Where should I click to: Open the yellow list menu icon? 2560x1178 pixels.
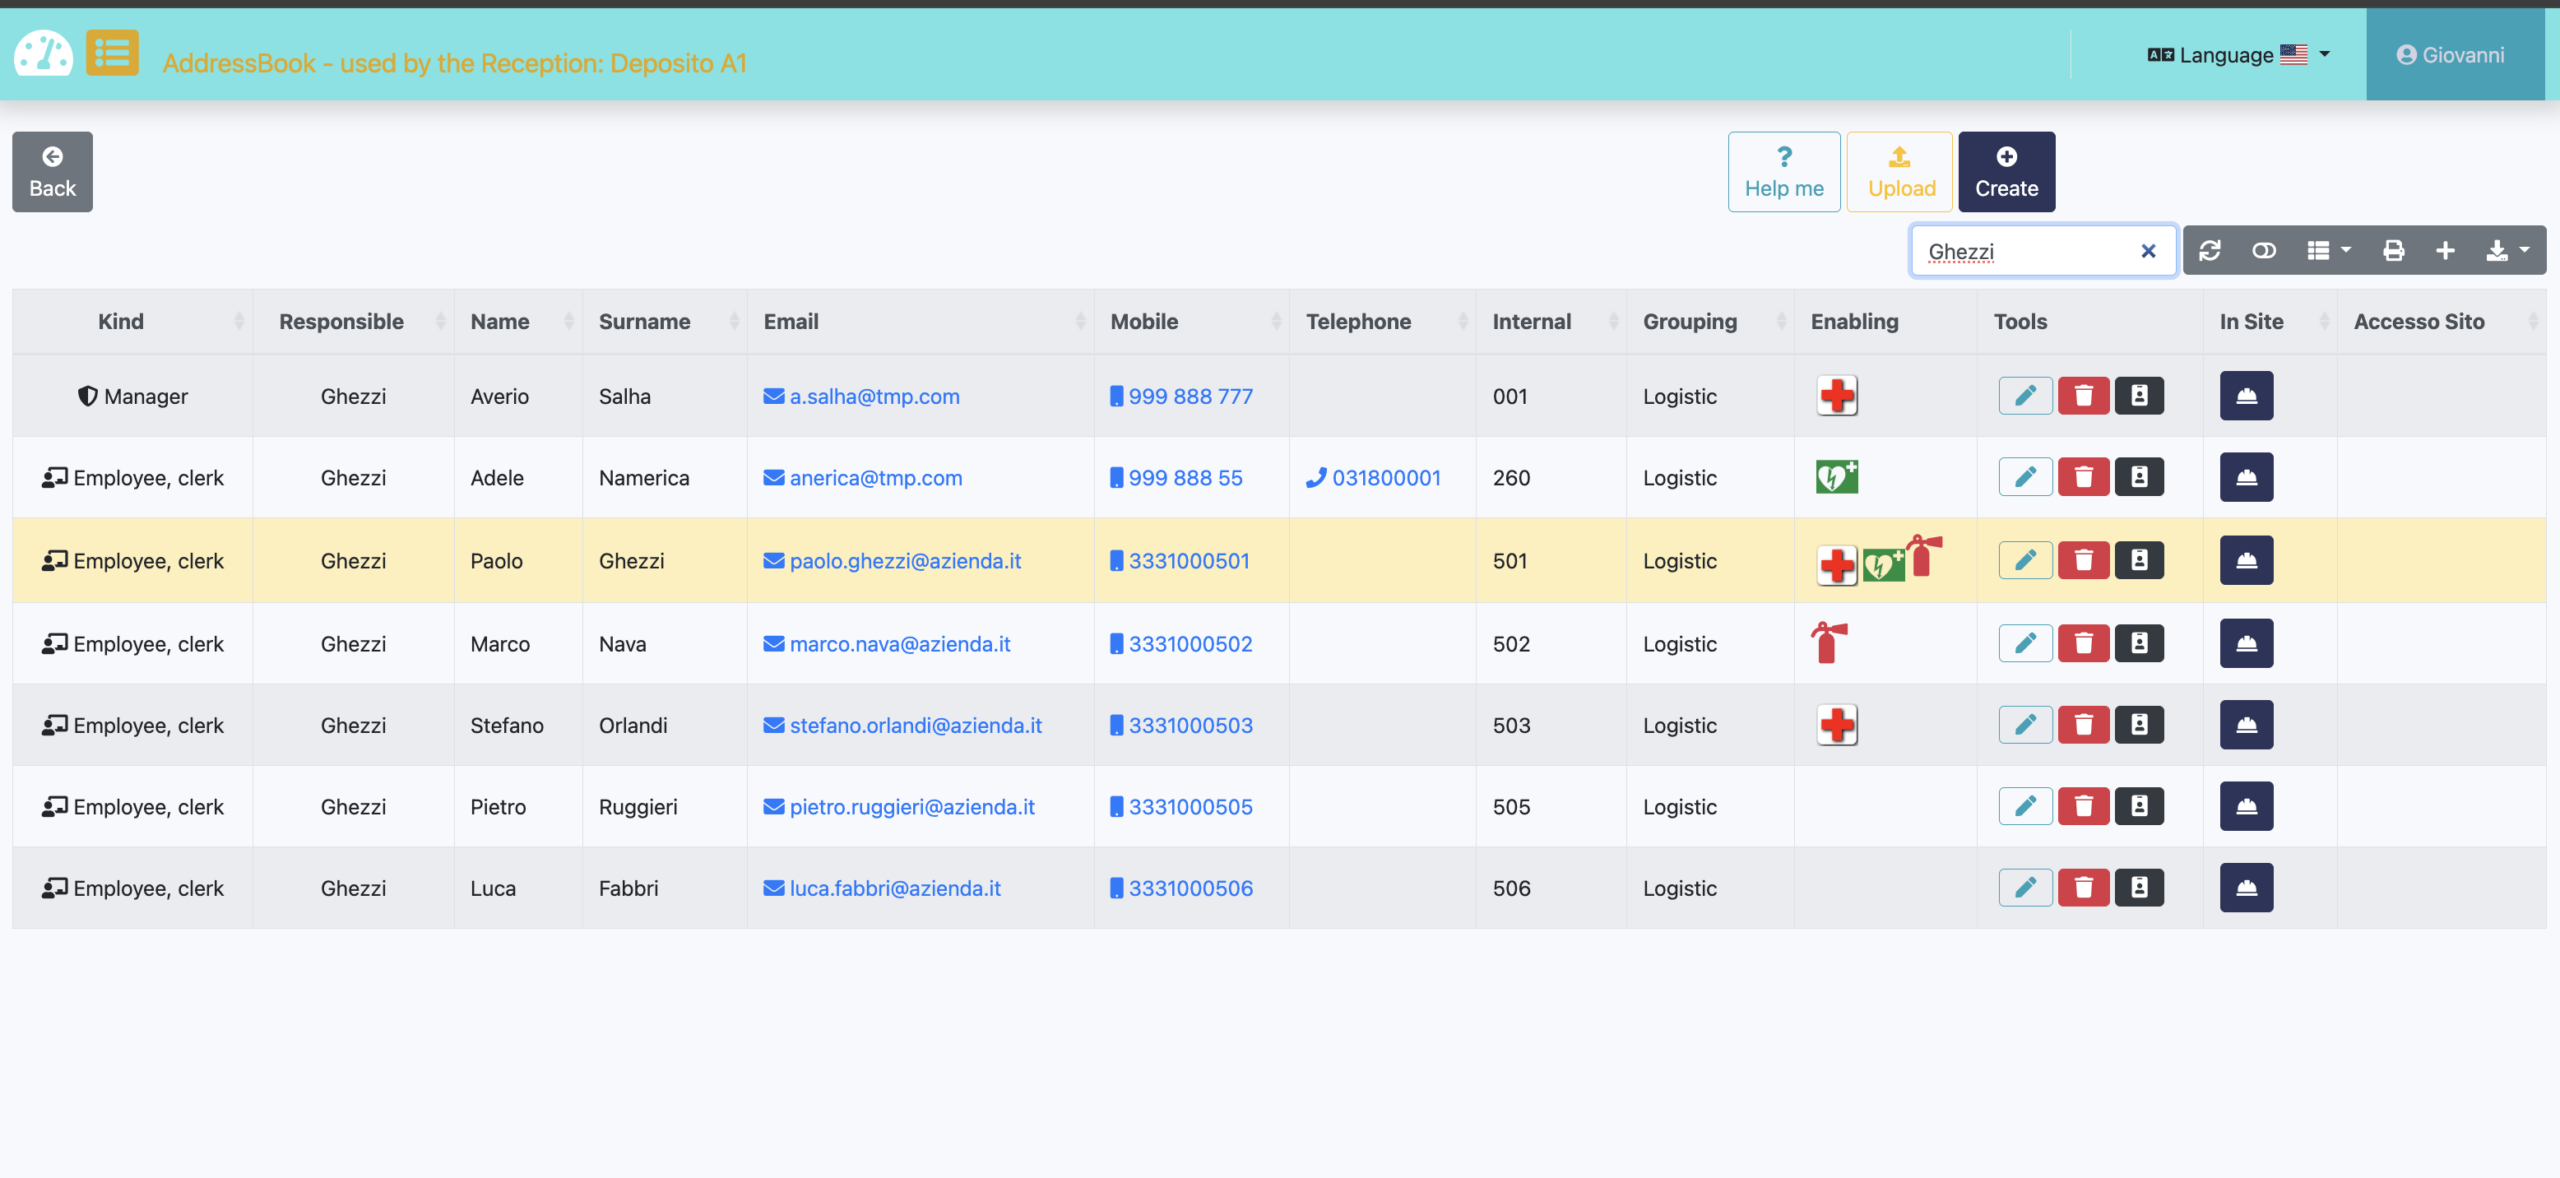(x=112, y=54)
